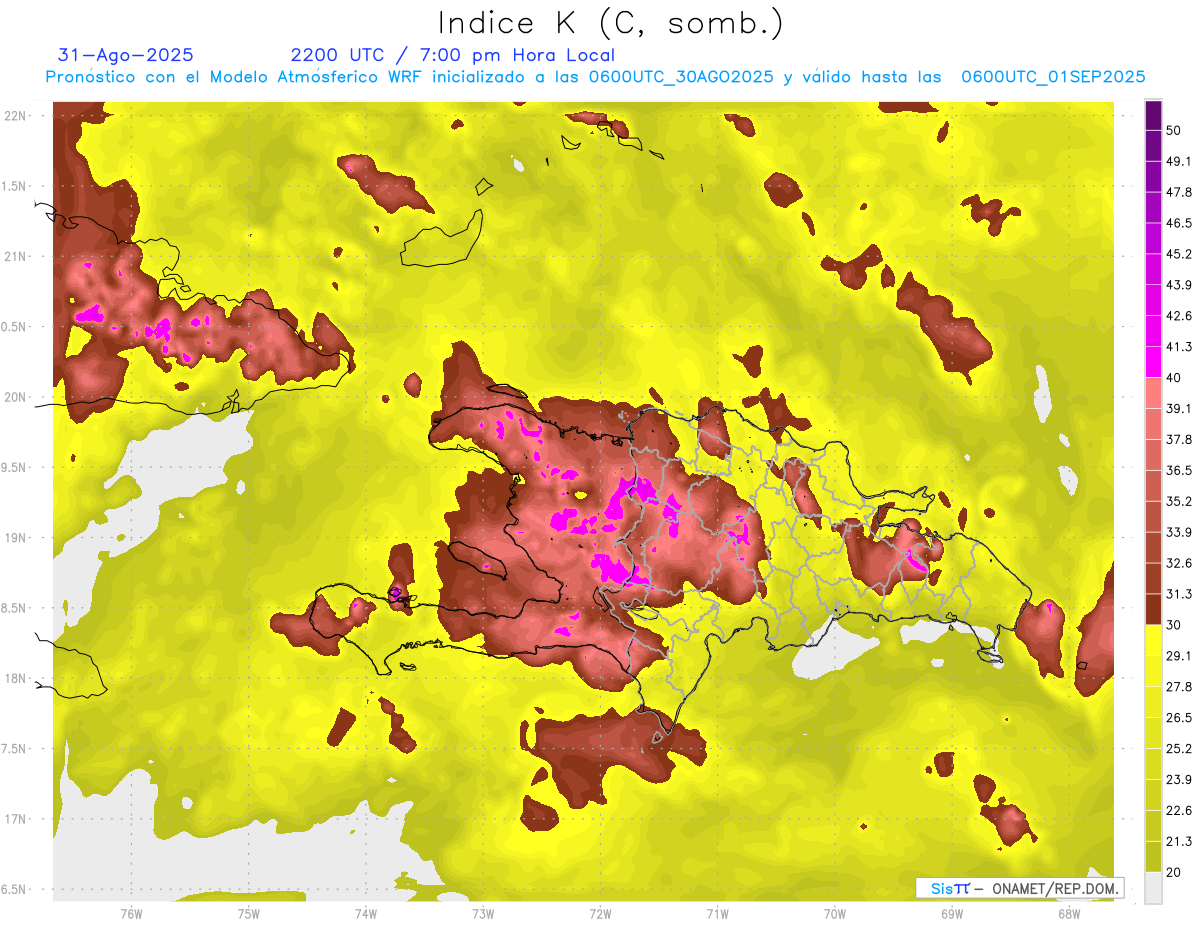
Task: Select the '42.6' color scale value
Action: [1179, 316]
